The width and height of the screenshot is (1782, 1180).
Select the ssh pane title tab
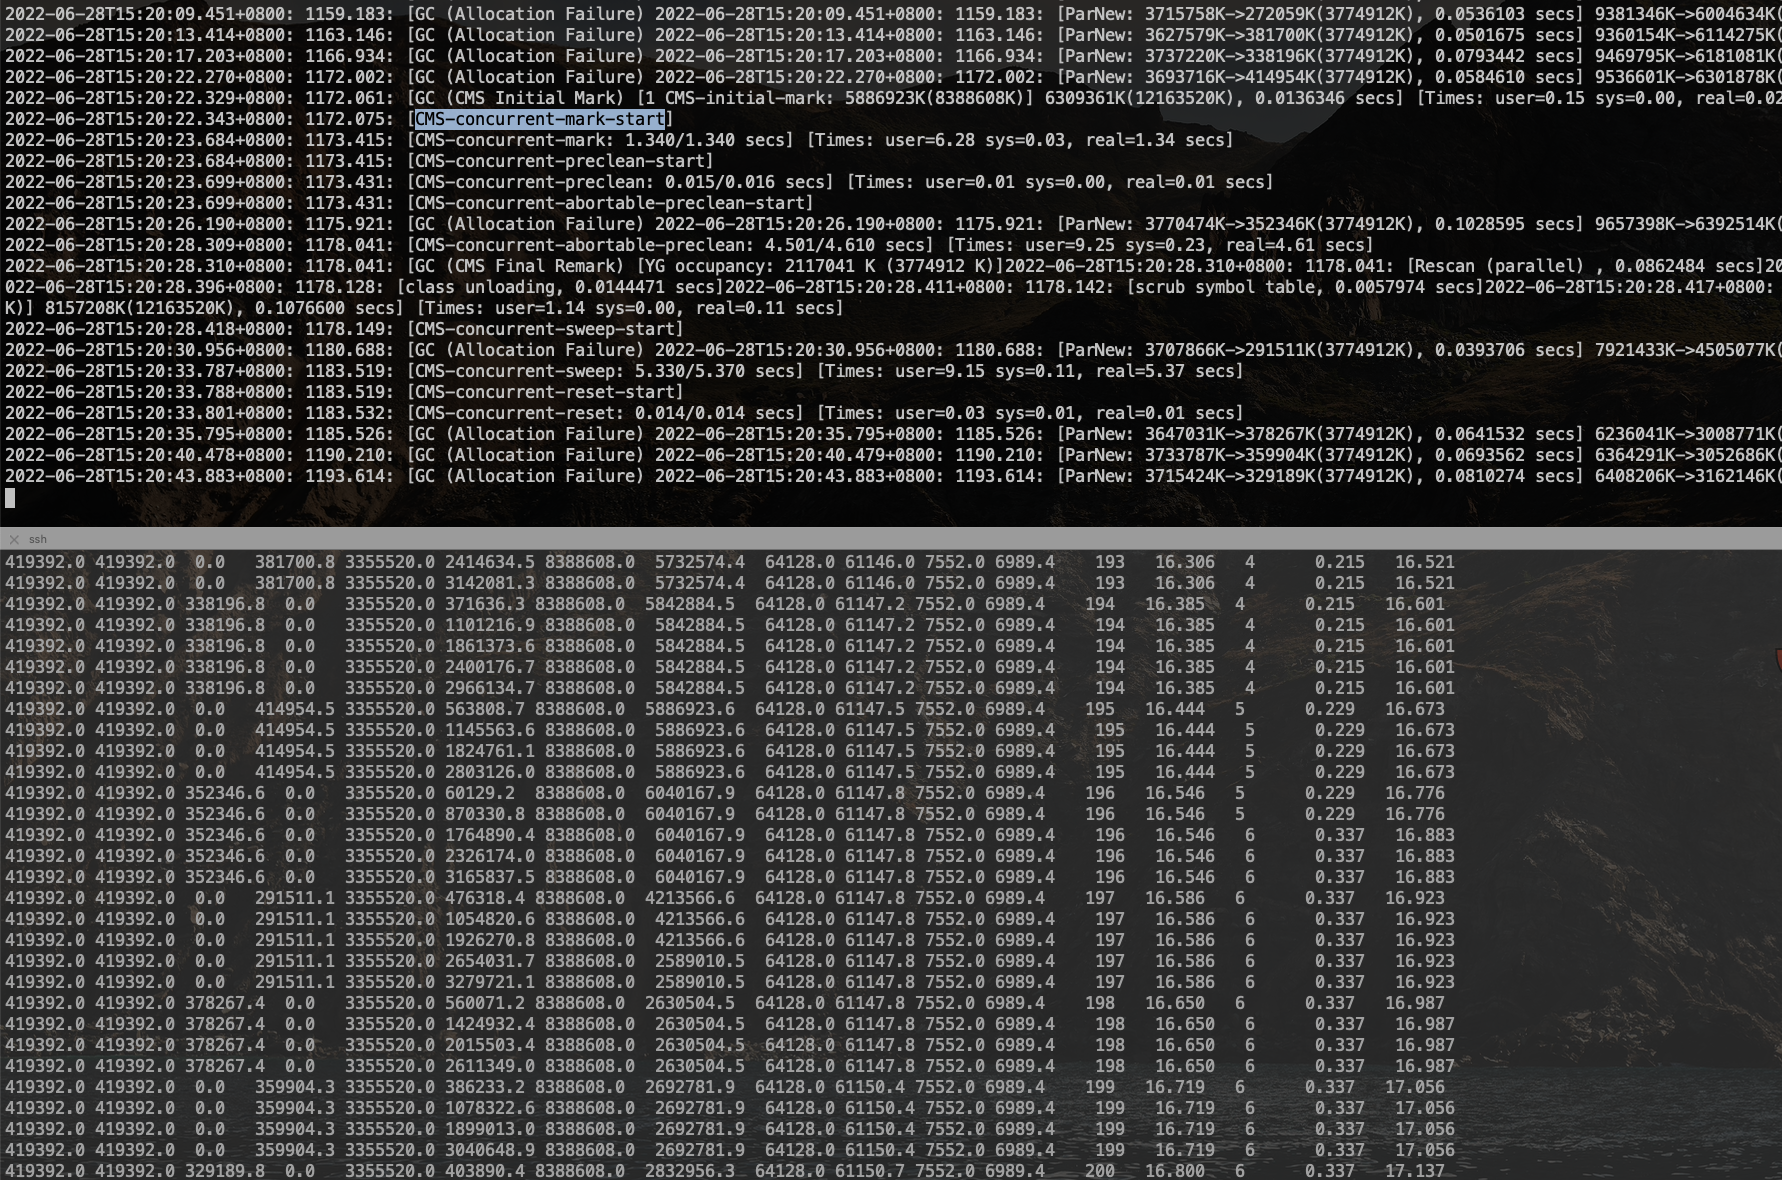38,539
